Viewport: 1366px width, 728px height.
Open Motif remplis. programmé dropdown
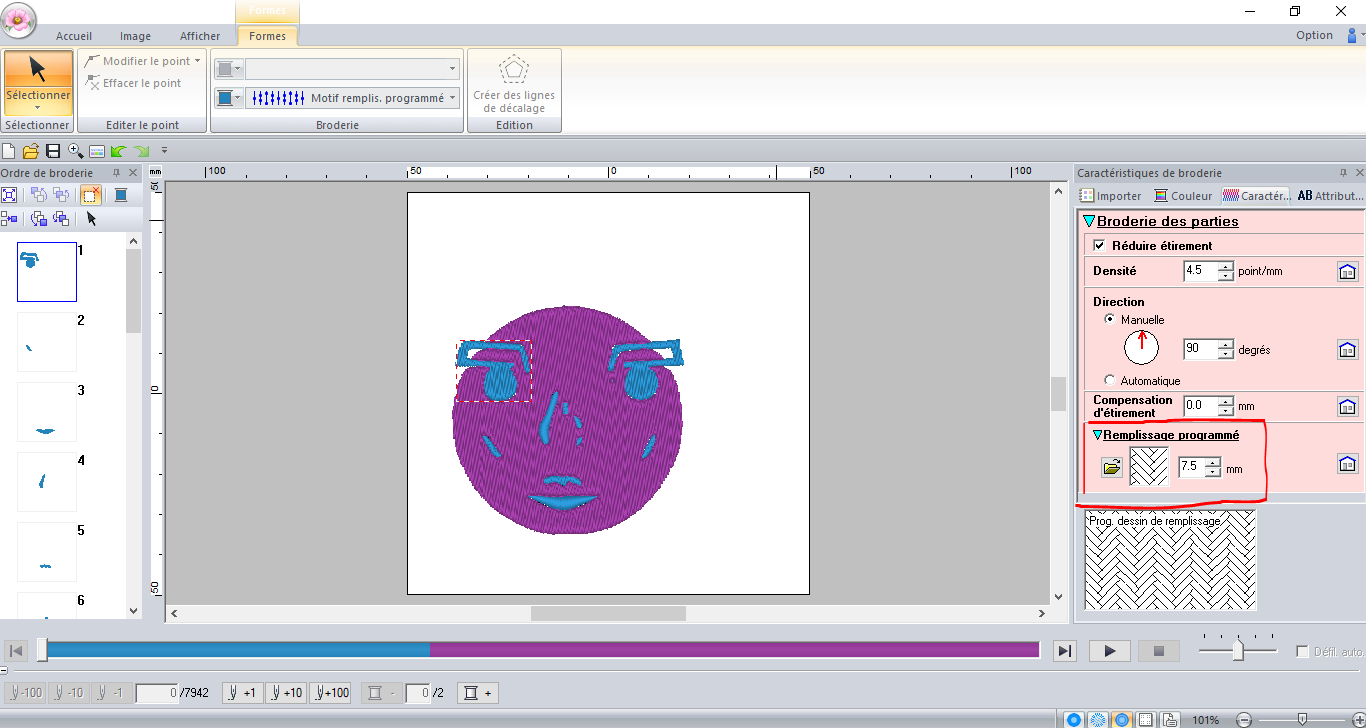[x=452, y=98]
